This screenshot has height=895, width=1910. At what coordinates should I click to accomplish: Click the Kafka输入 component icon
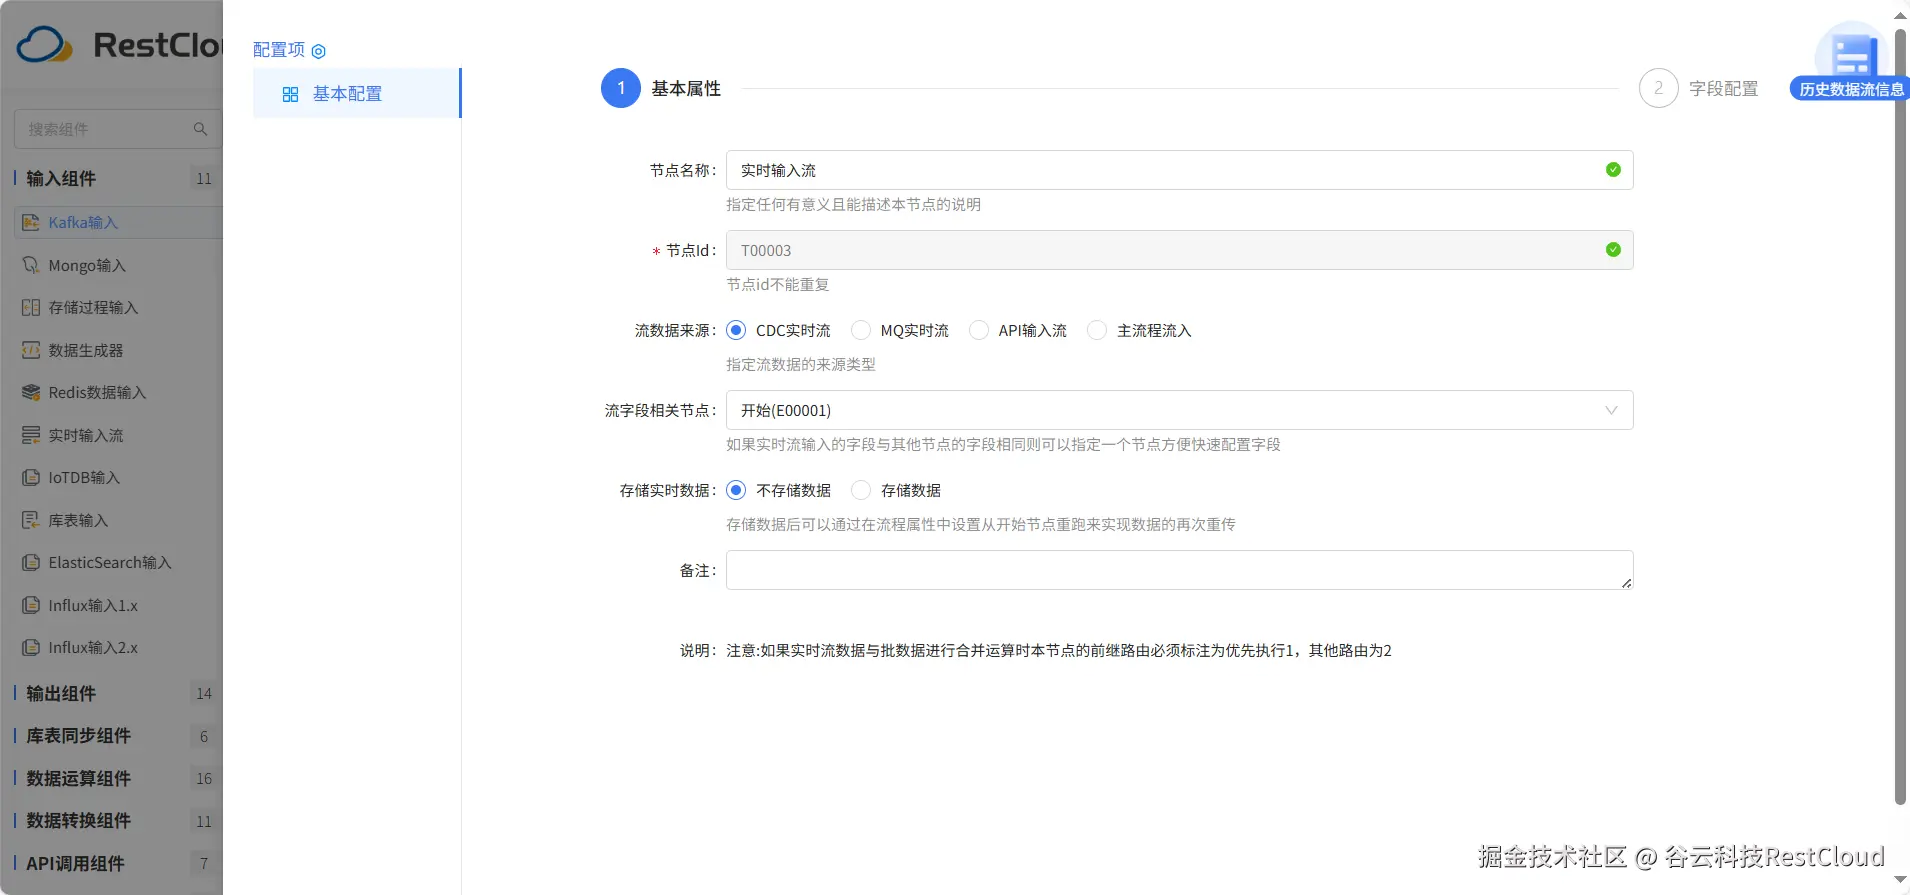coord(31,222)
